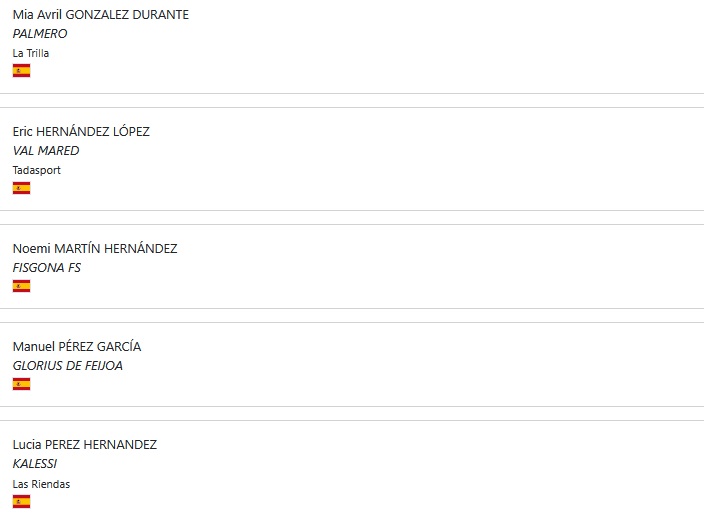Select horse FISGONA FS
704x519 pixels.
[47, 268]
